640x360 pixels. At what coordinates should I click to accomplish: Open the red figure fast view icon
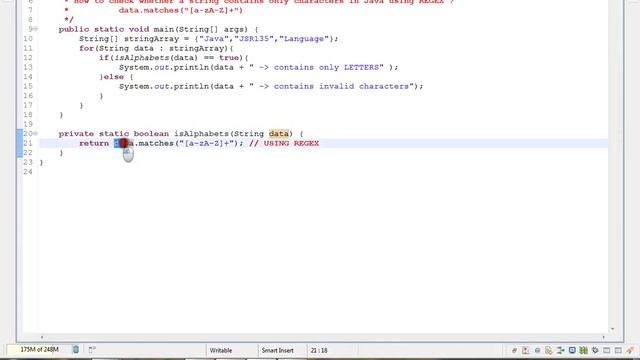pos(526,350)
